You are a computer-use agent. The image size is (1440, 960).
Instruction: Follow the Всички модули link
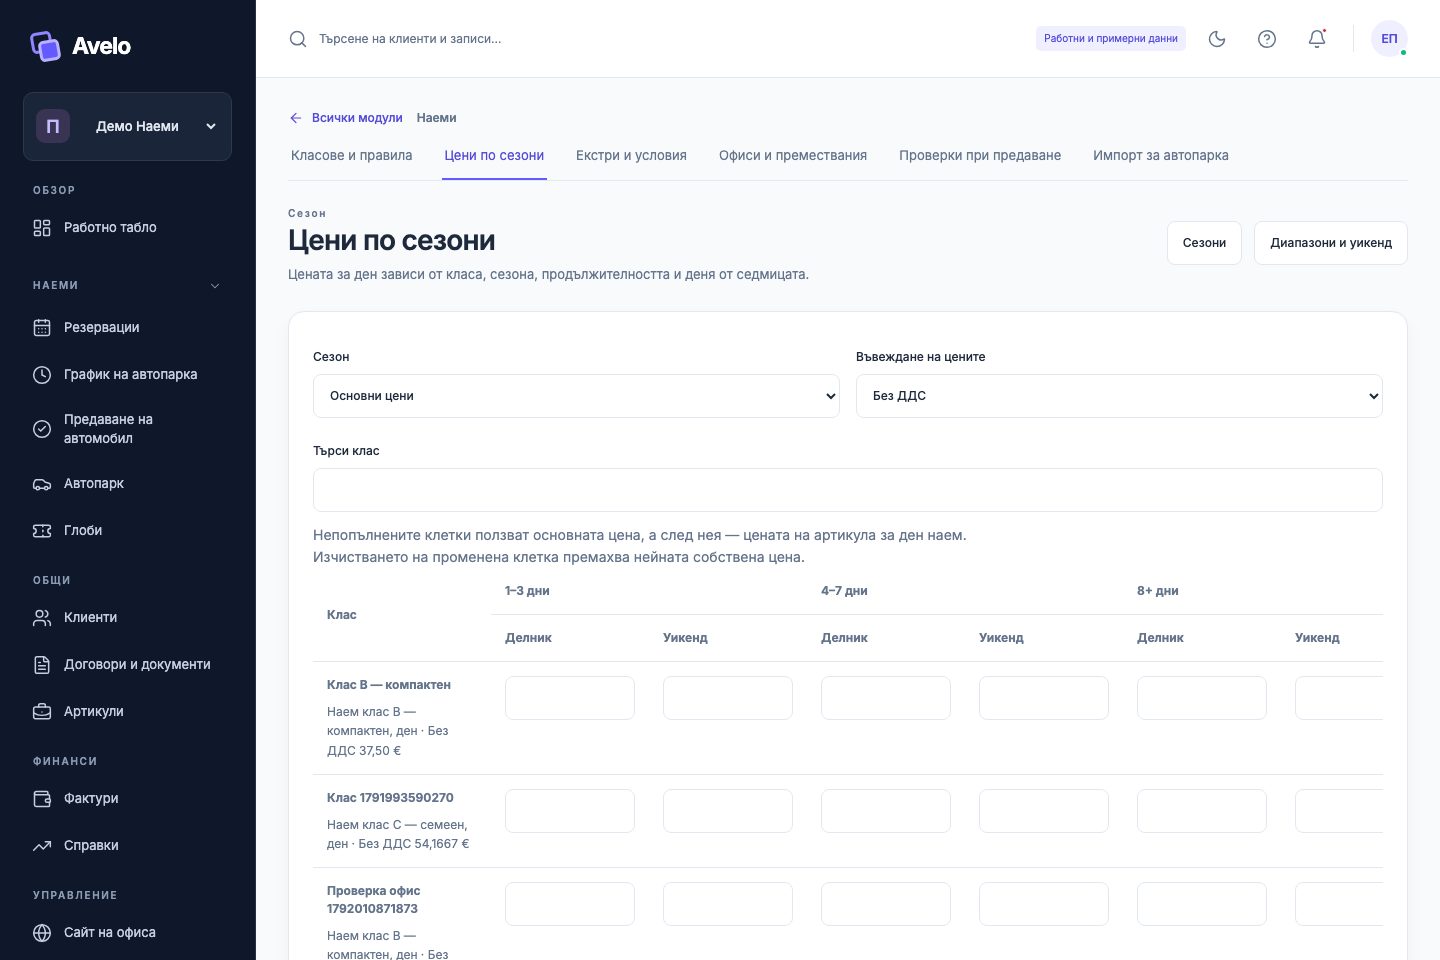coord(357,118)
